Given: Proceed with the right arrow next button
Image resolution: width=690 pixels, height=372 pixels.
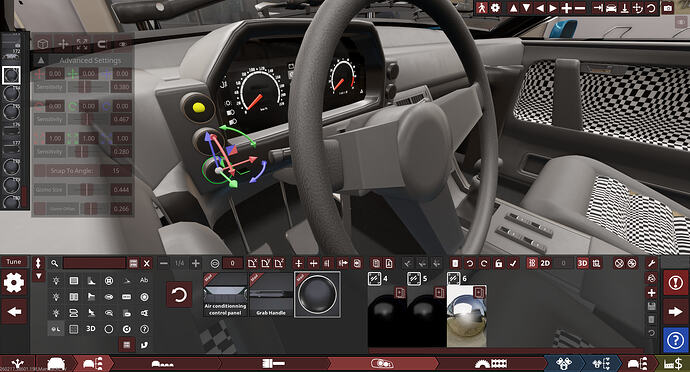Looking at the screenshot, I should coord(675,312).
